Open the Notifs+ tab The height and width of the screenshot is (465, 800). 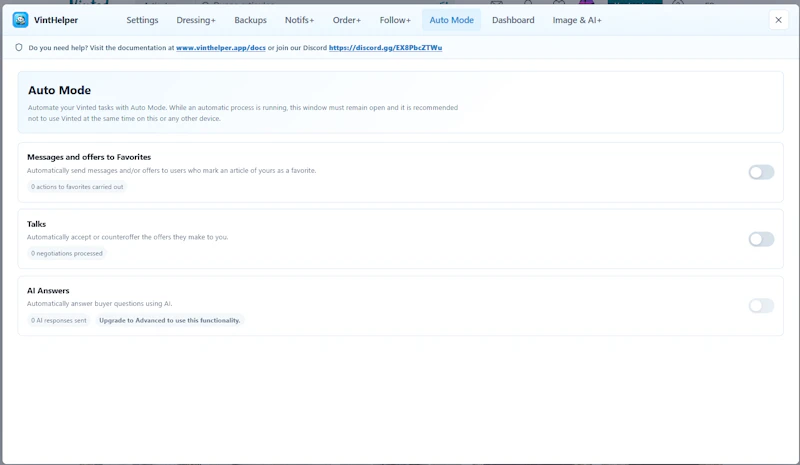[299, 20]
